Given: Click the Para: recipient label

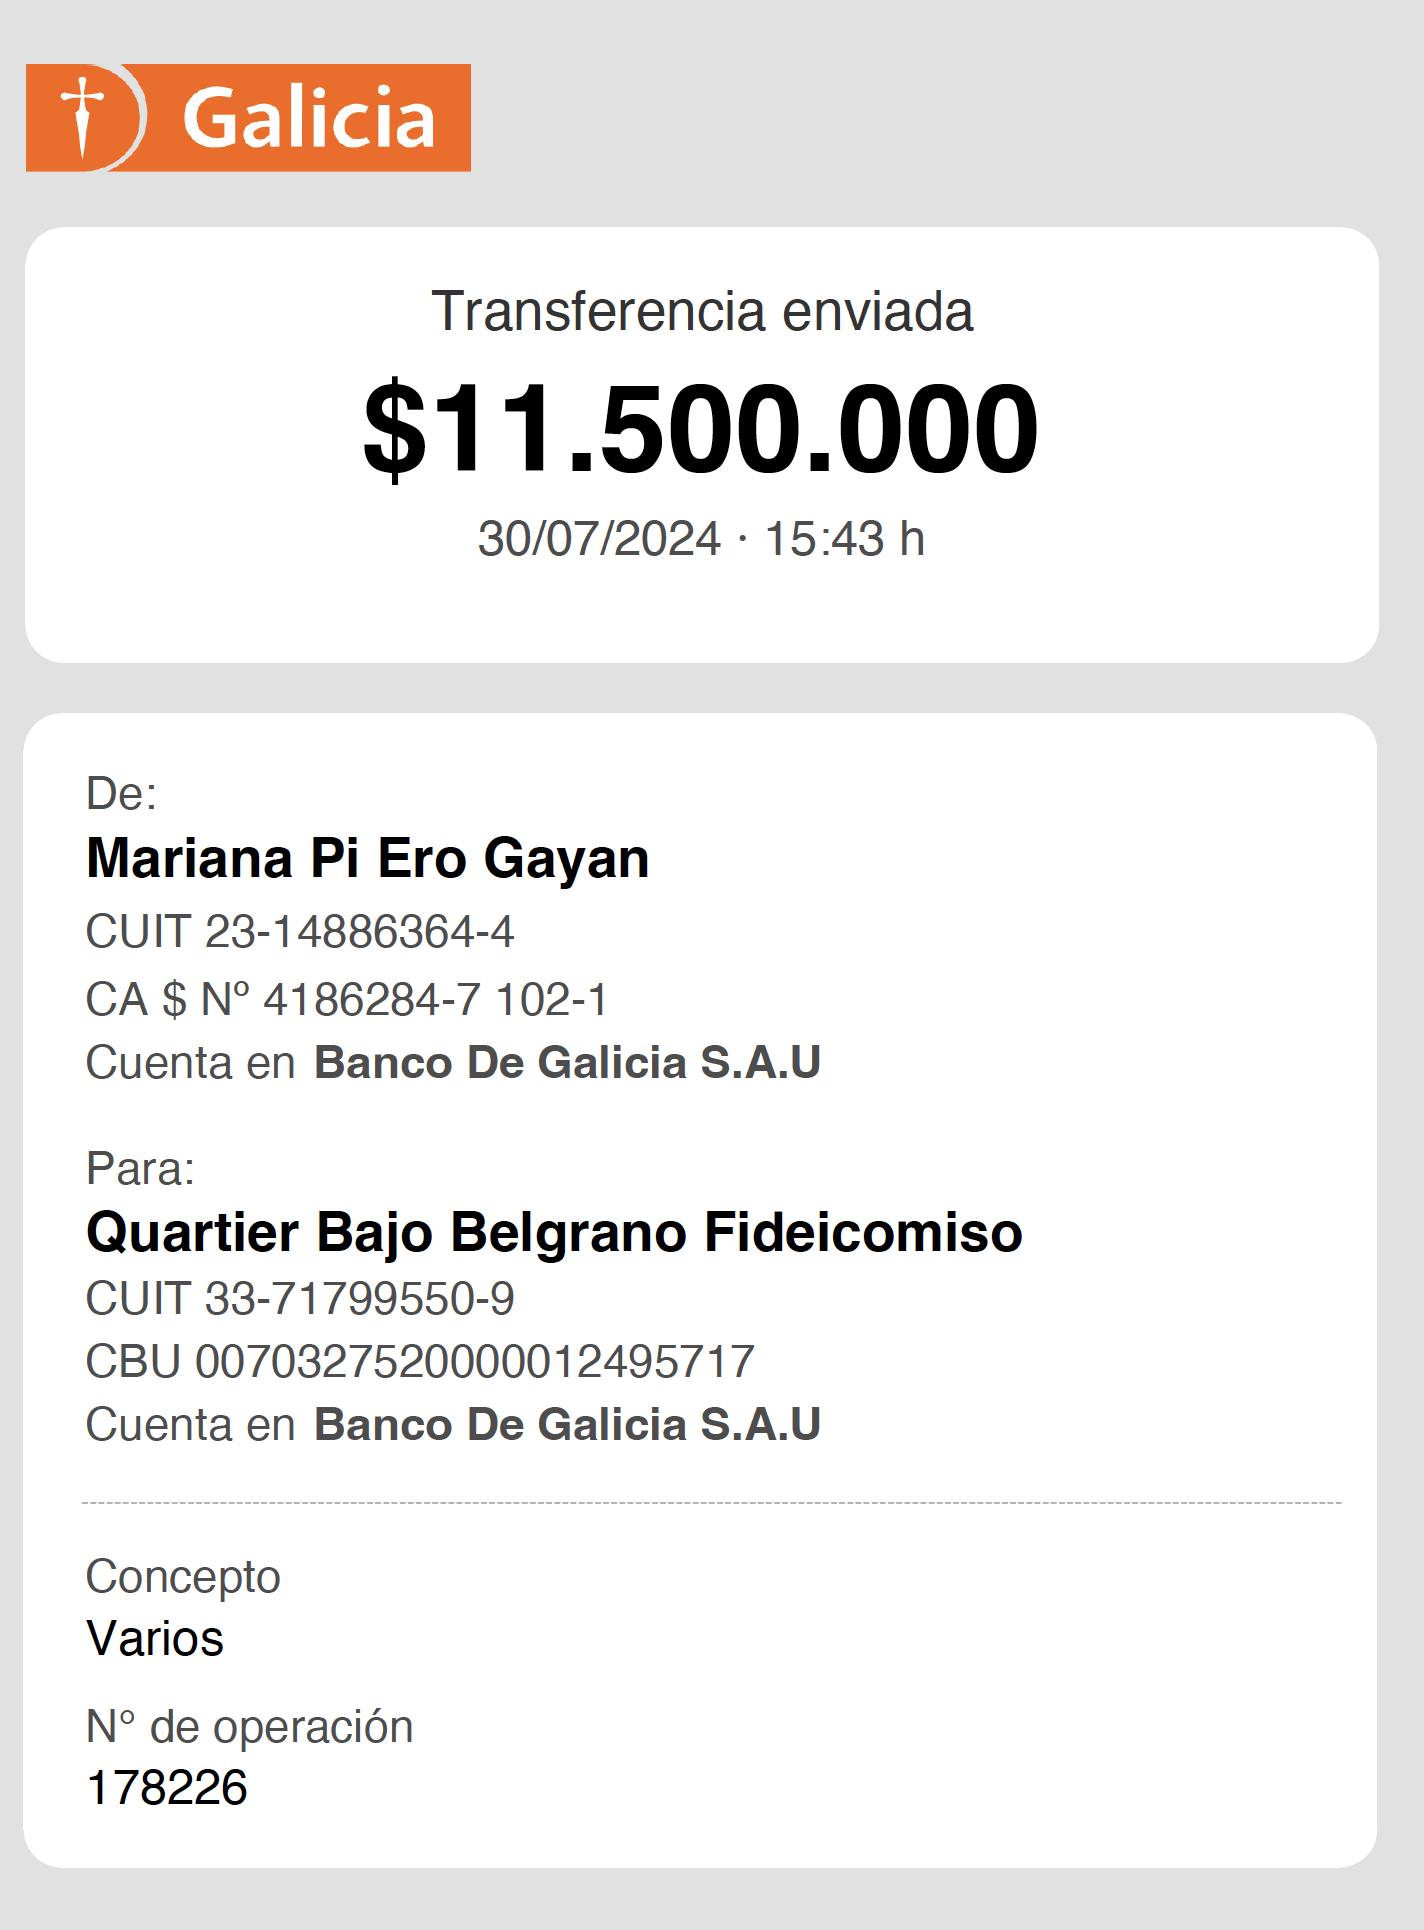Looking at the screenshot, I should click(x=140, y=1168).
